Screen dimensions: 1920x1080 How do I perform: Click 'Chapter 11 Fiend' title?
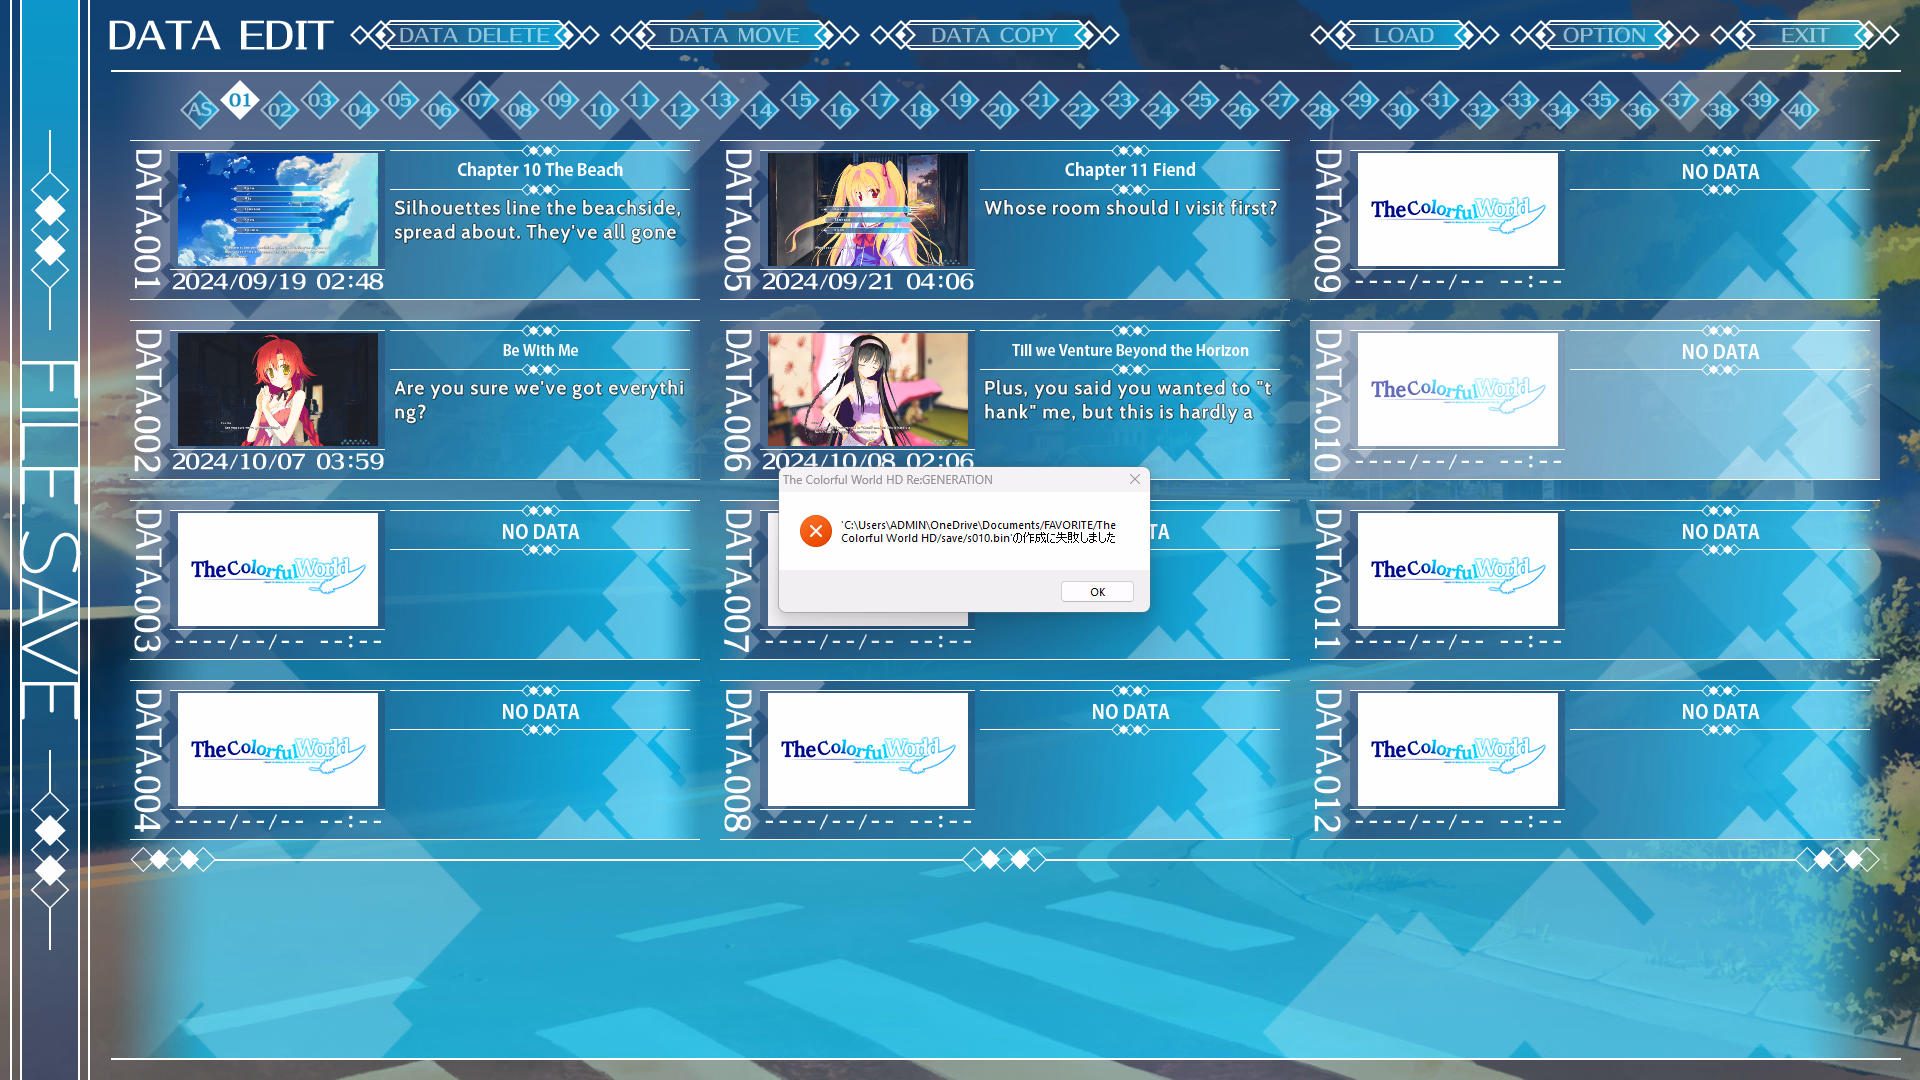point(1130,170)
